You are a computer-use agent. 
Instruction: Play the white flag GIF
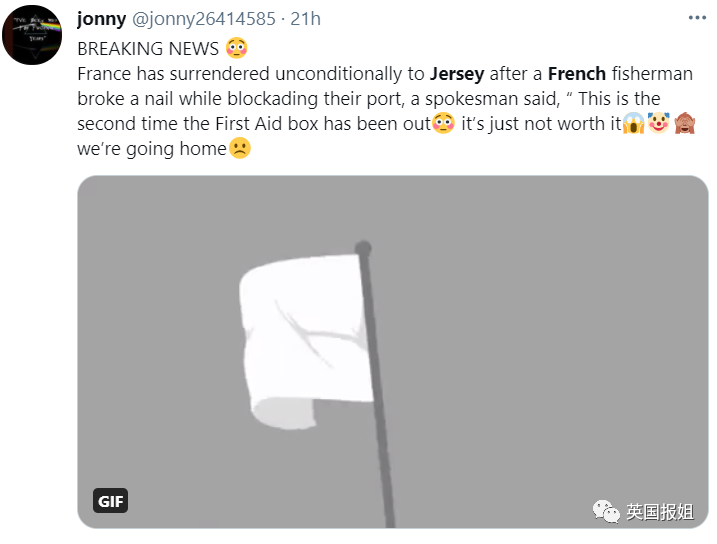coord(392,351)
